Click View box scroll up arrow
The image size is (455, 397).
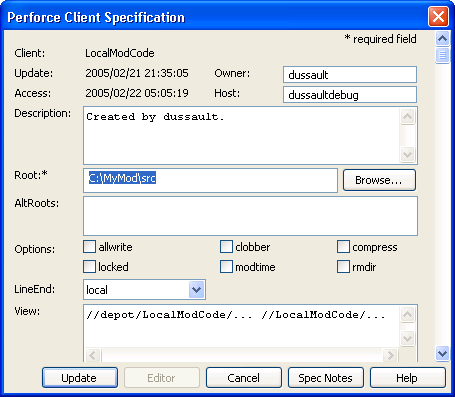[407, 314]
